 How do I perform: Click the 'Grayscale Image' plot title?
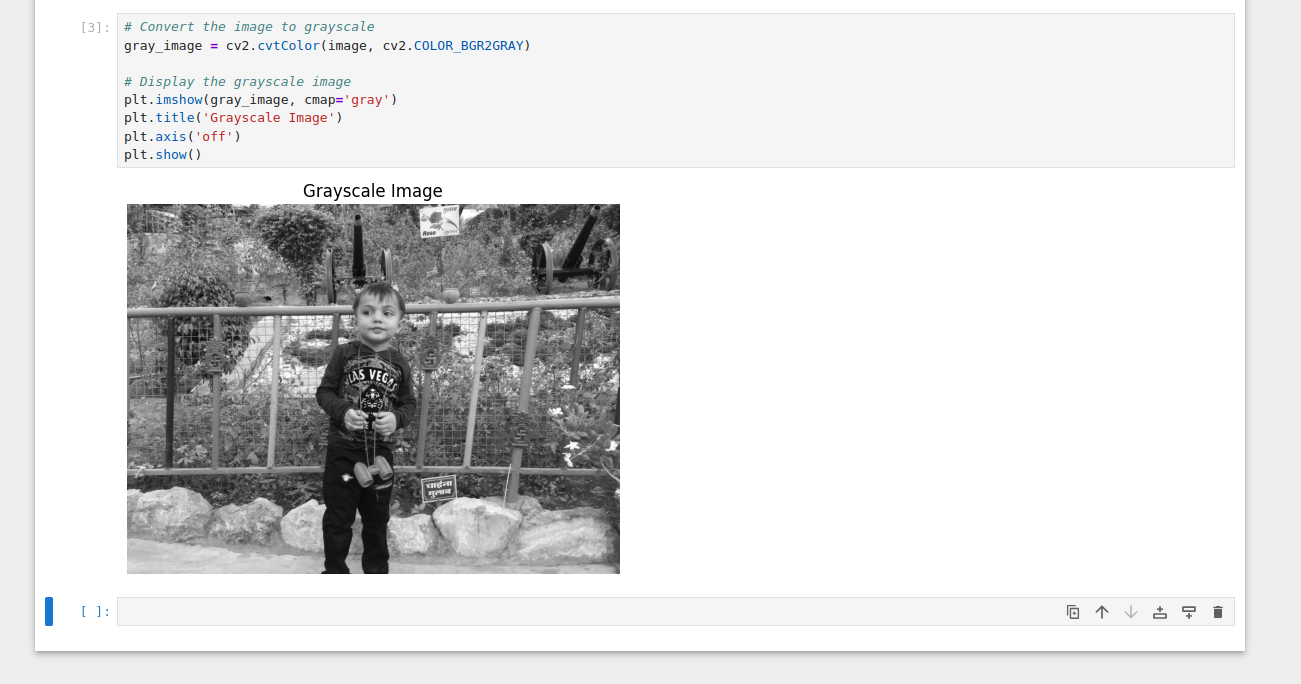tap(372, 191)
